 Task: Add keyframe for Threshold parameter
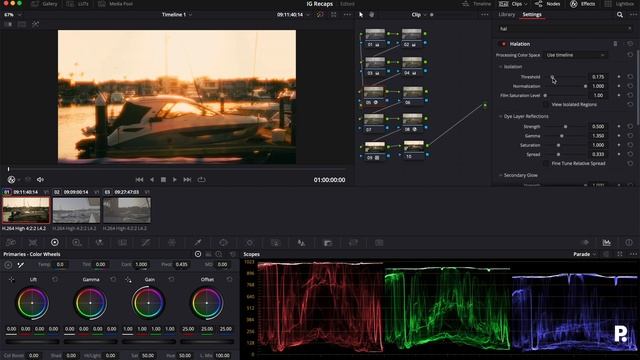click(x=619, y=77)
